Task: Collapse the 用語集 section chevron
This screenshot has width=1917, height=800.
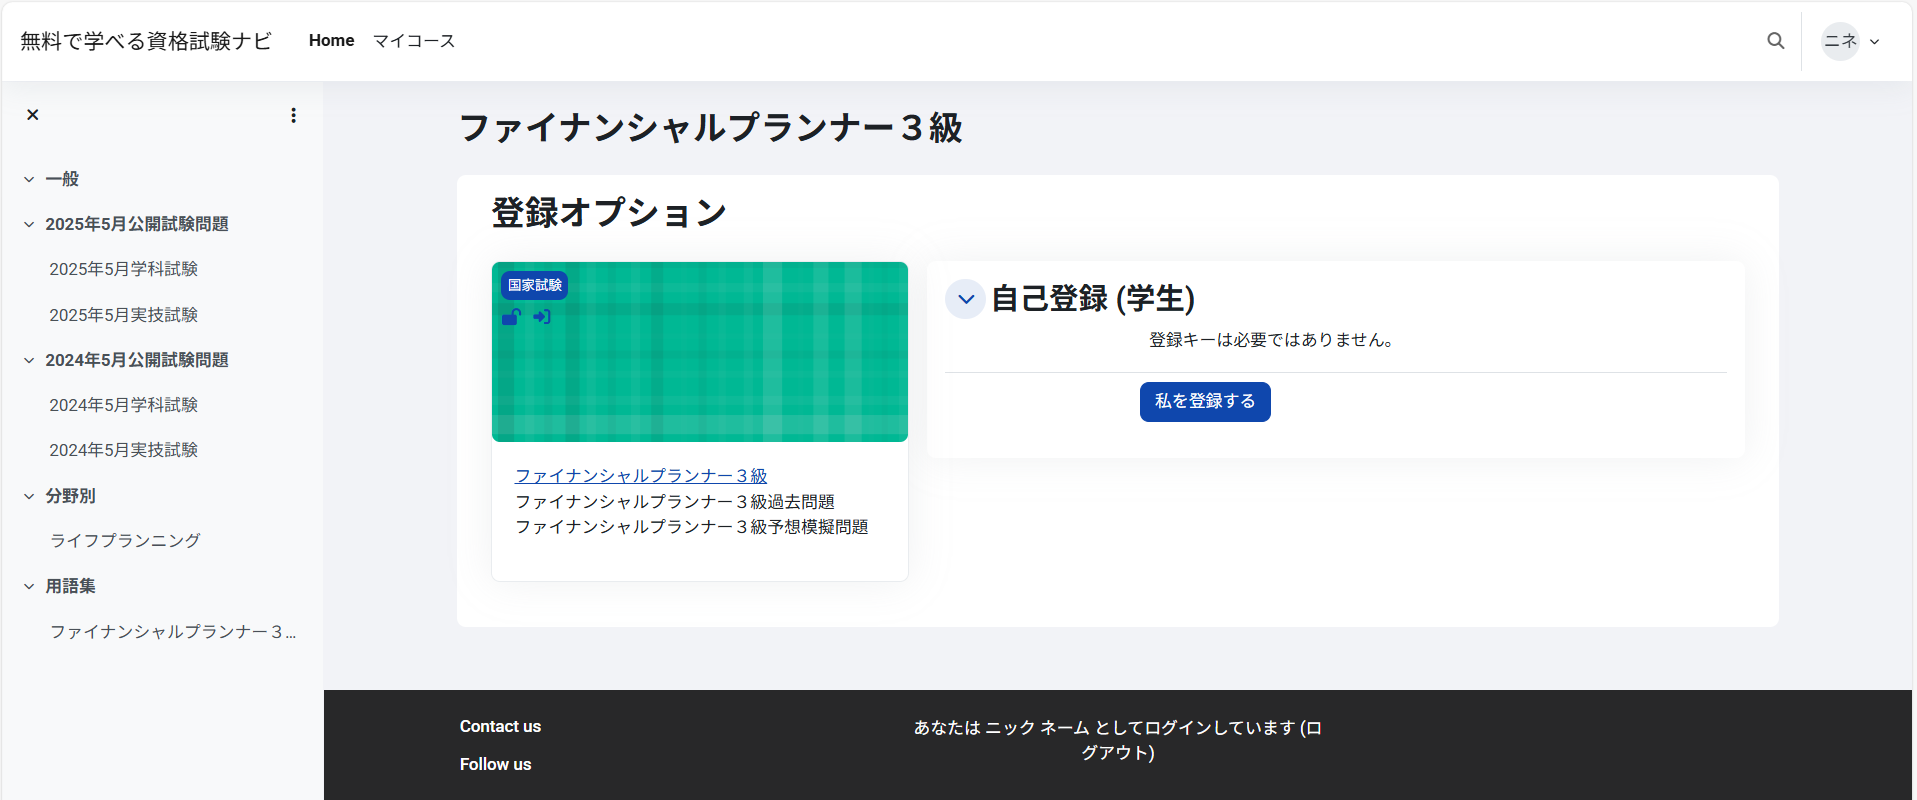Action: click(x=29, y=587)
